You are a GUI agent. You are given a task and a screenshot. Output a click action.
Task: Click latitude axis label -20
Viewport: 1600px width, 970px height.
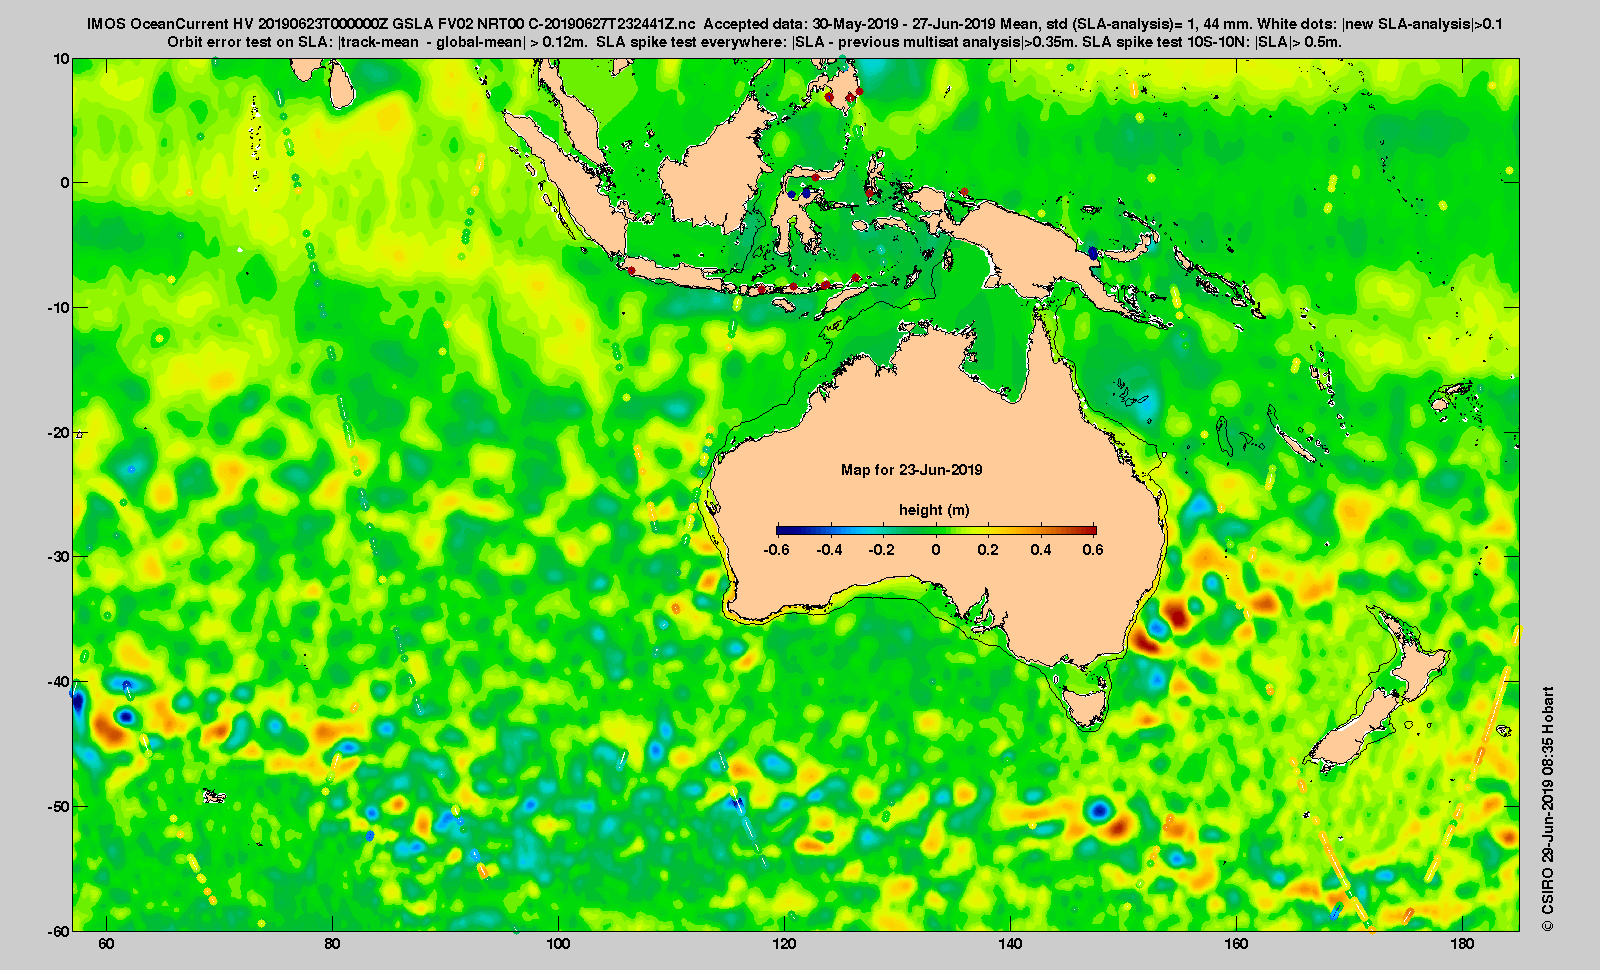click(59, 432)
